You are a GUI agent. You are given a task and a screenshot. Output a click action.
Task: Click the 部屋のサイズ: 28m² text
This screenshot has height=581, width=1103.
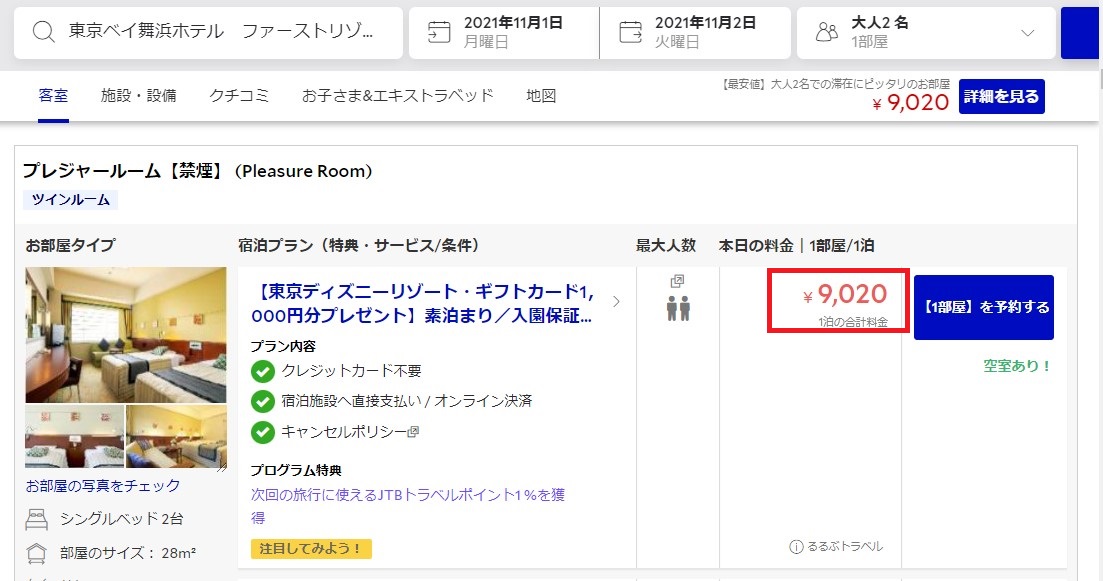pyautogui.click(x=127, y=553)
